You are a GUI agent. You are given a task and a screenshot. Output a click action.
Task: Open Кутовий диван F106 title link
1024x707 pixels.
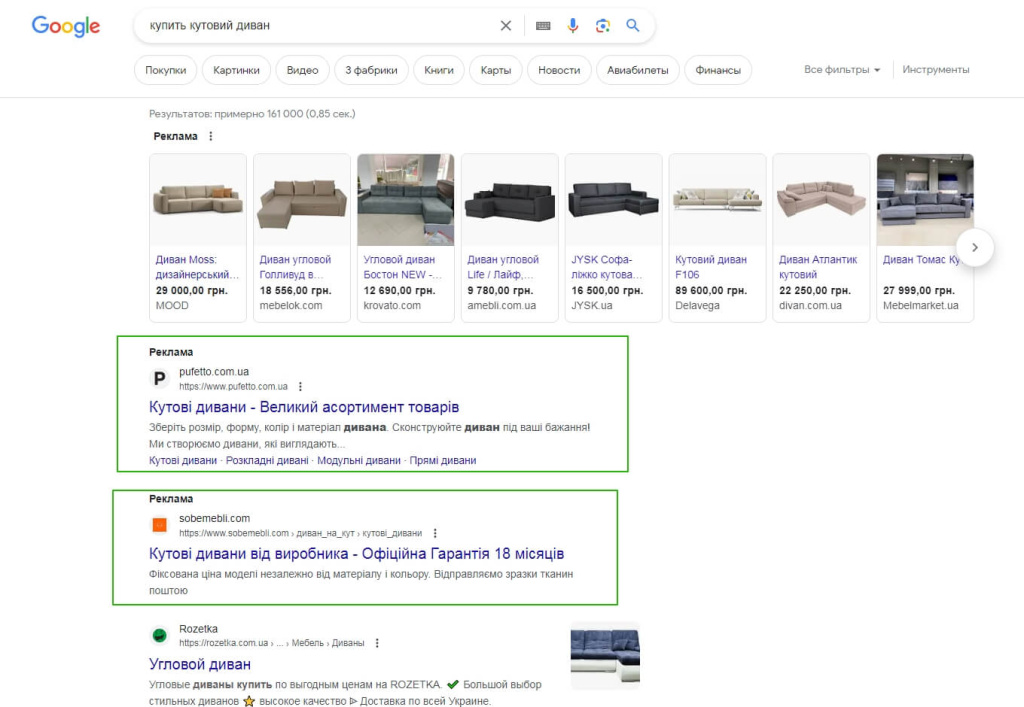[711, 267]
